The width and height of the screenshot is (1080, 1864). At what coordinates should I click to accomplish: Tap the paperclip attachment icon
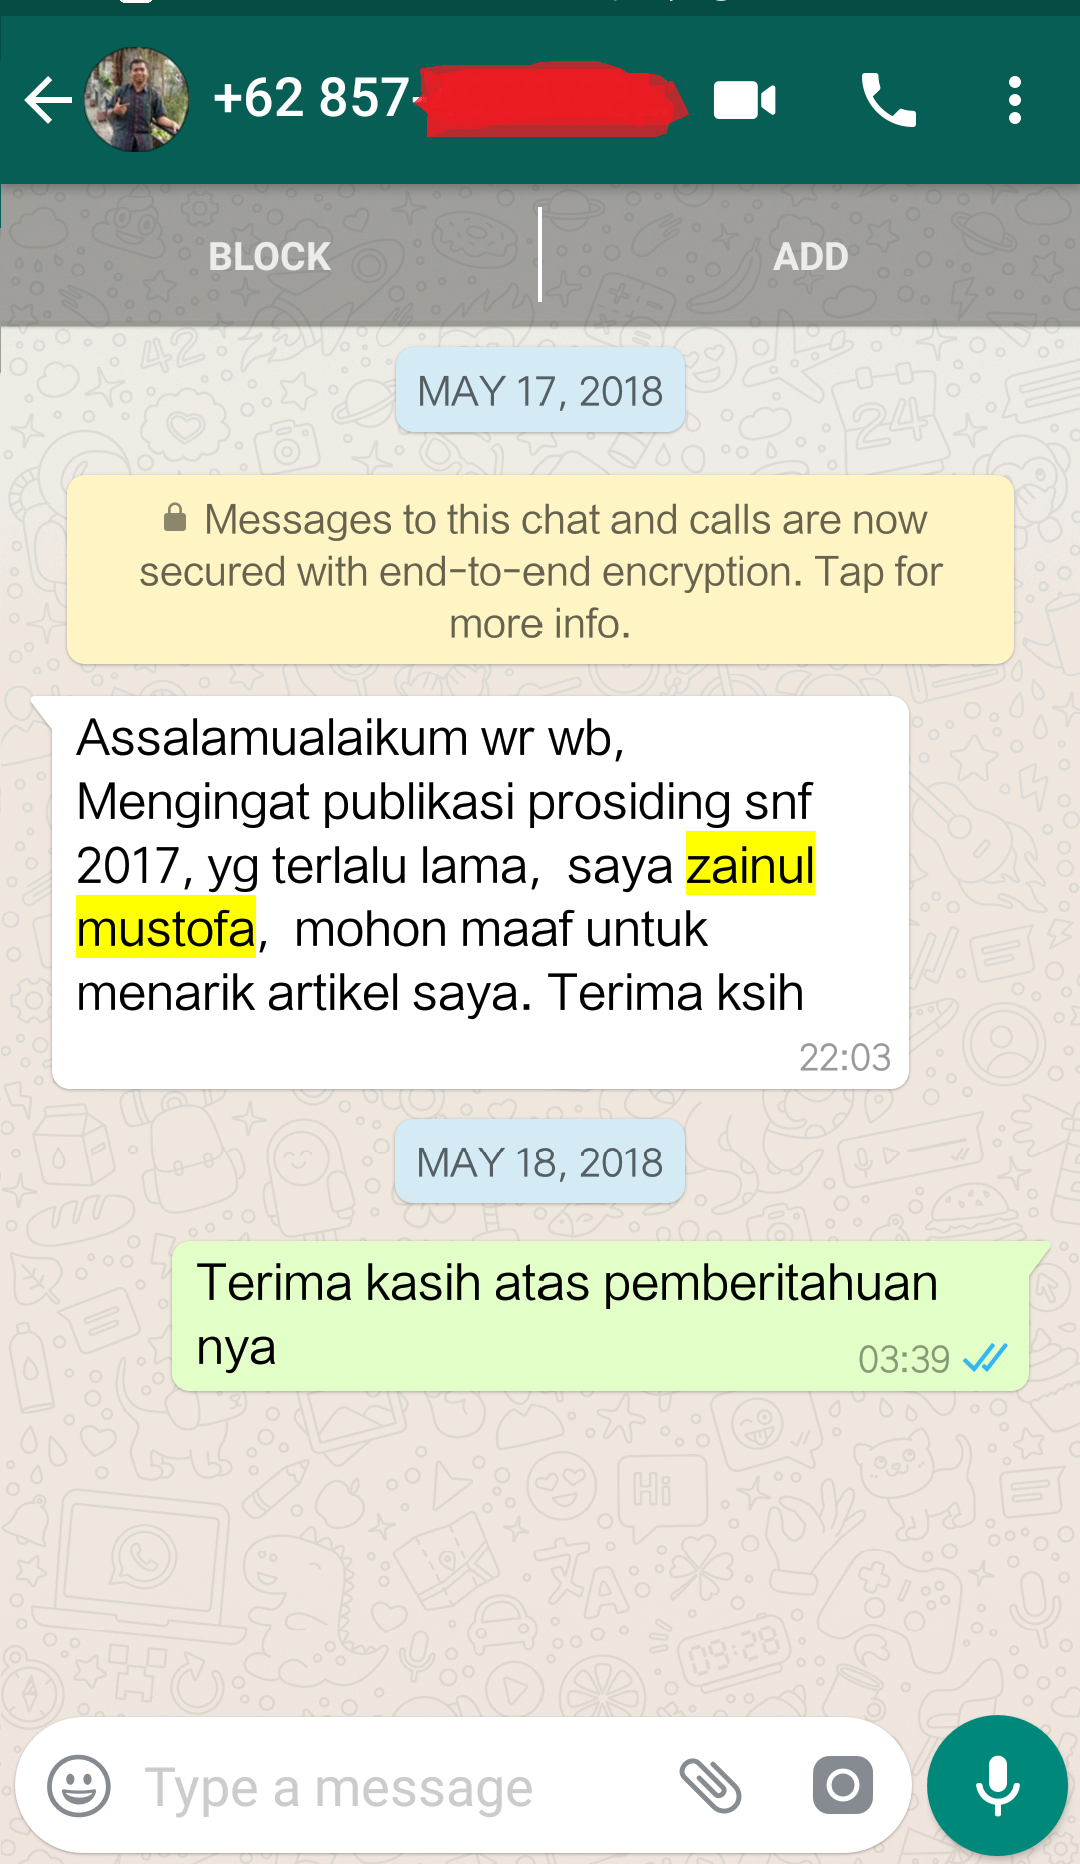(x=710, y=1786)
